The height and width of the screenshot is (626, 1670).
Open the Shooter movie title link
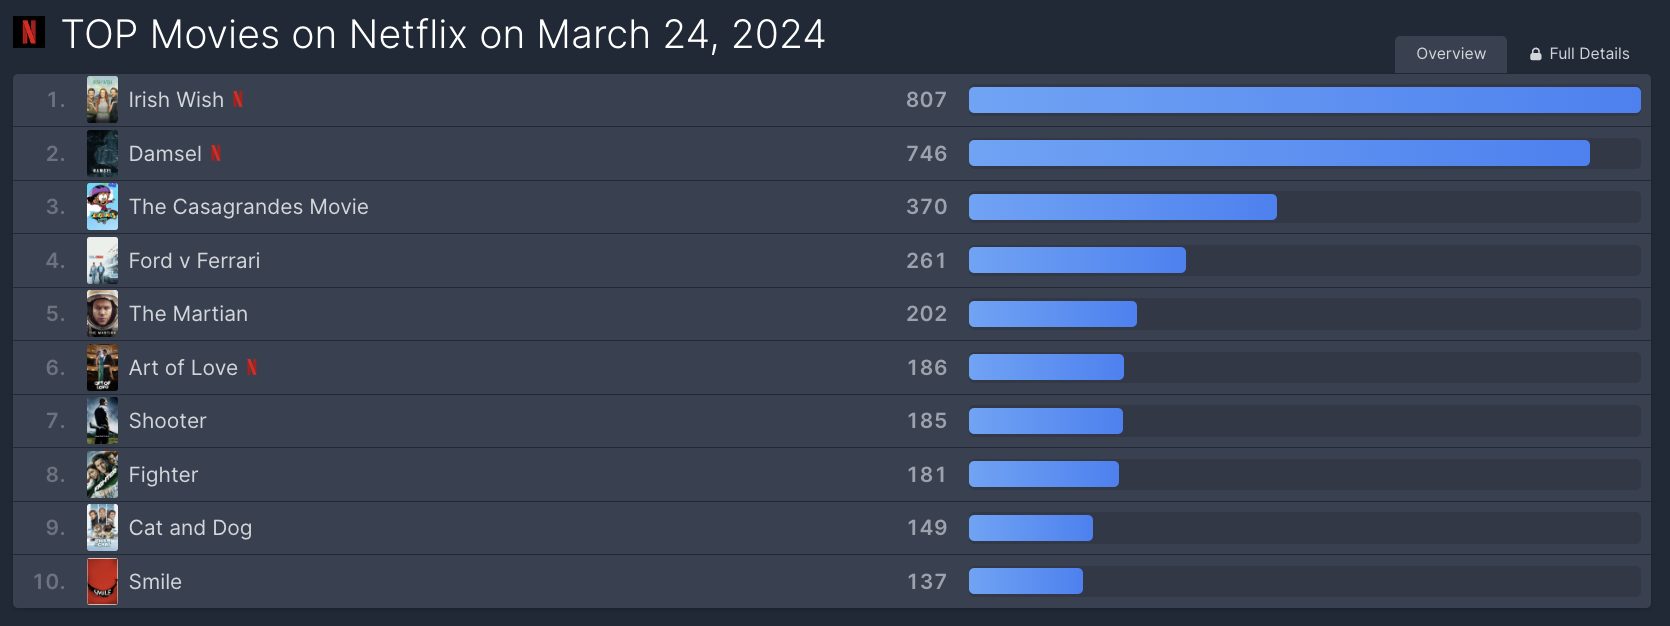(x=168, y=421)
